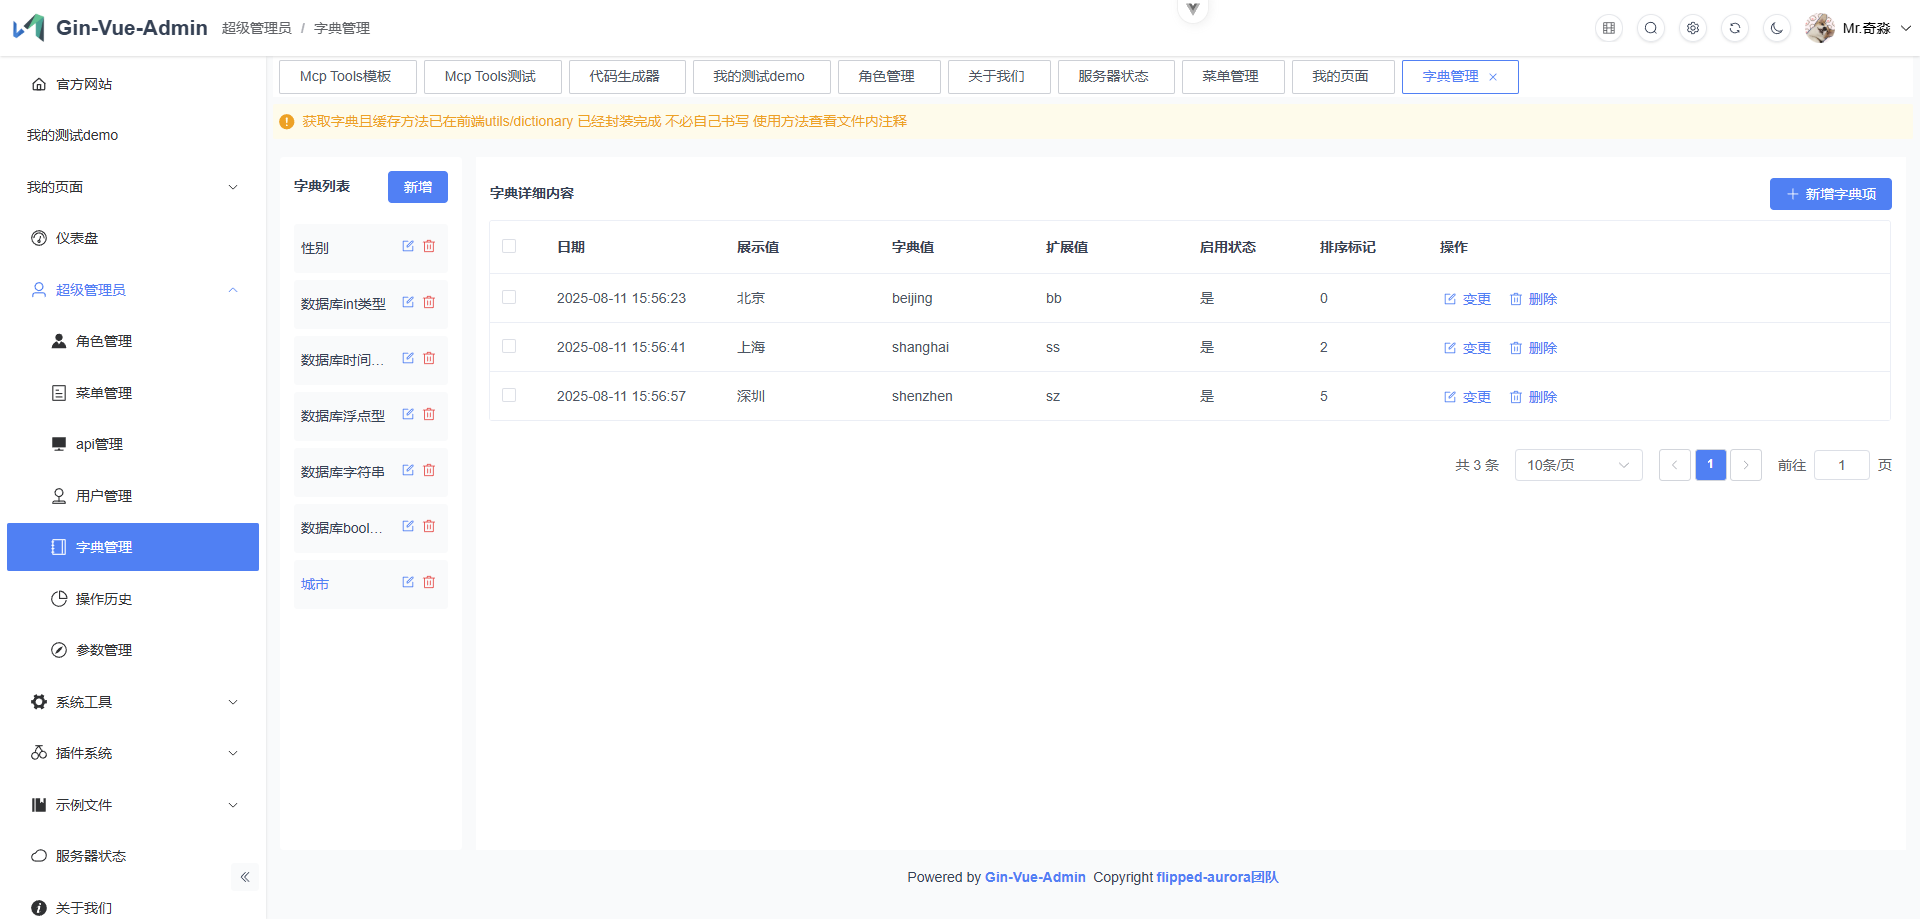Screen dimensions: 1920x919
Task: Click the grid layout icon in header
Action: pos(1609,28)
